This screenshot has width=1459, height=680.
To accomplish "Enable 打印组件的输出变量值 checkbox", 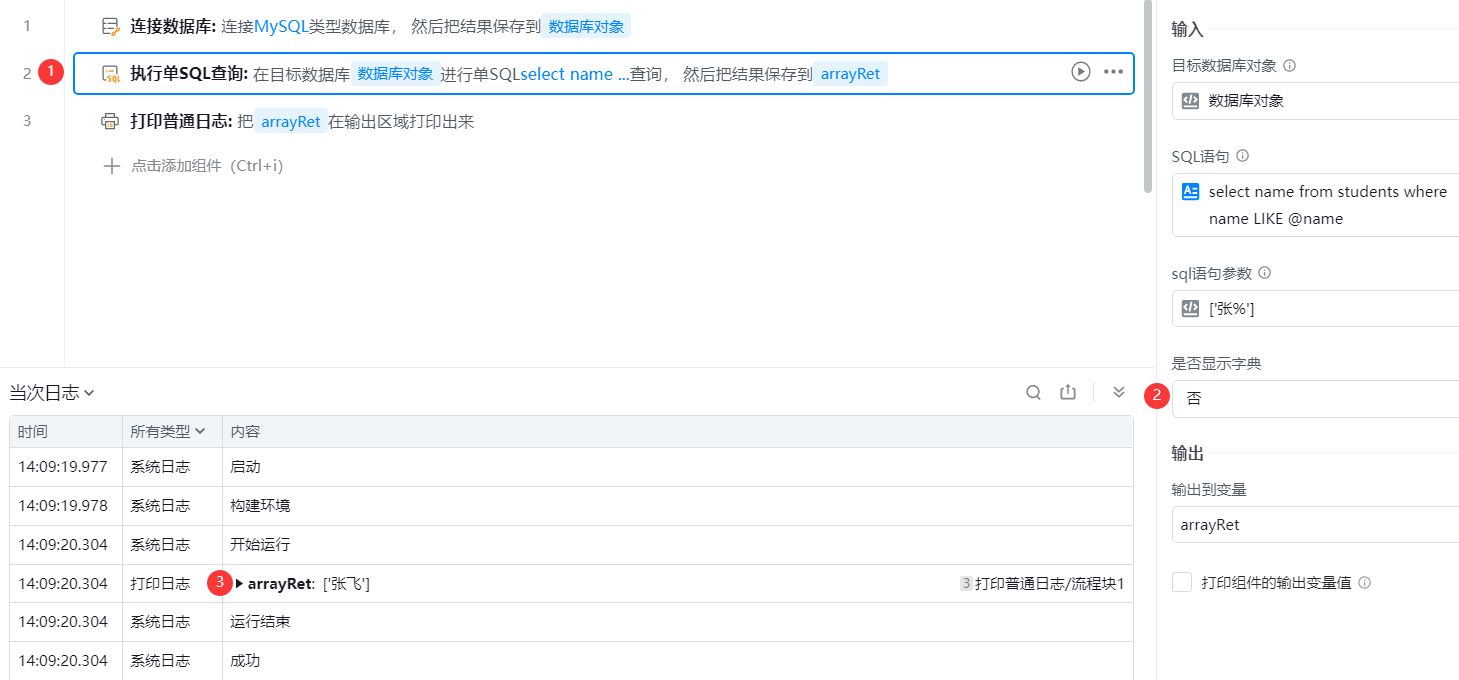I will tap(1182, 582).
